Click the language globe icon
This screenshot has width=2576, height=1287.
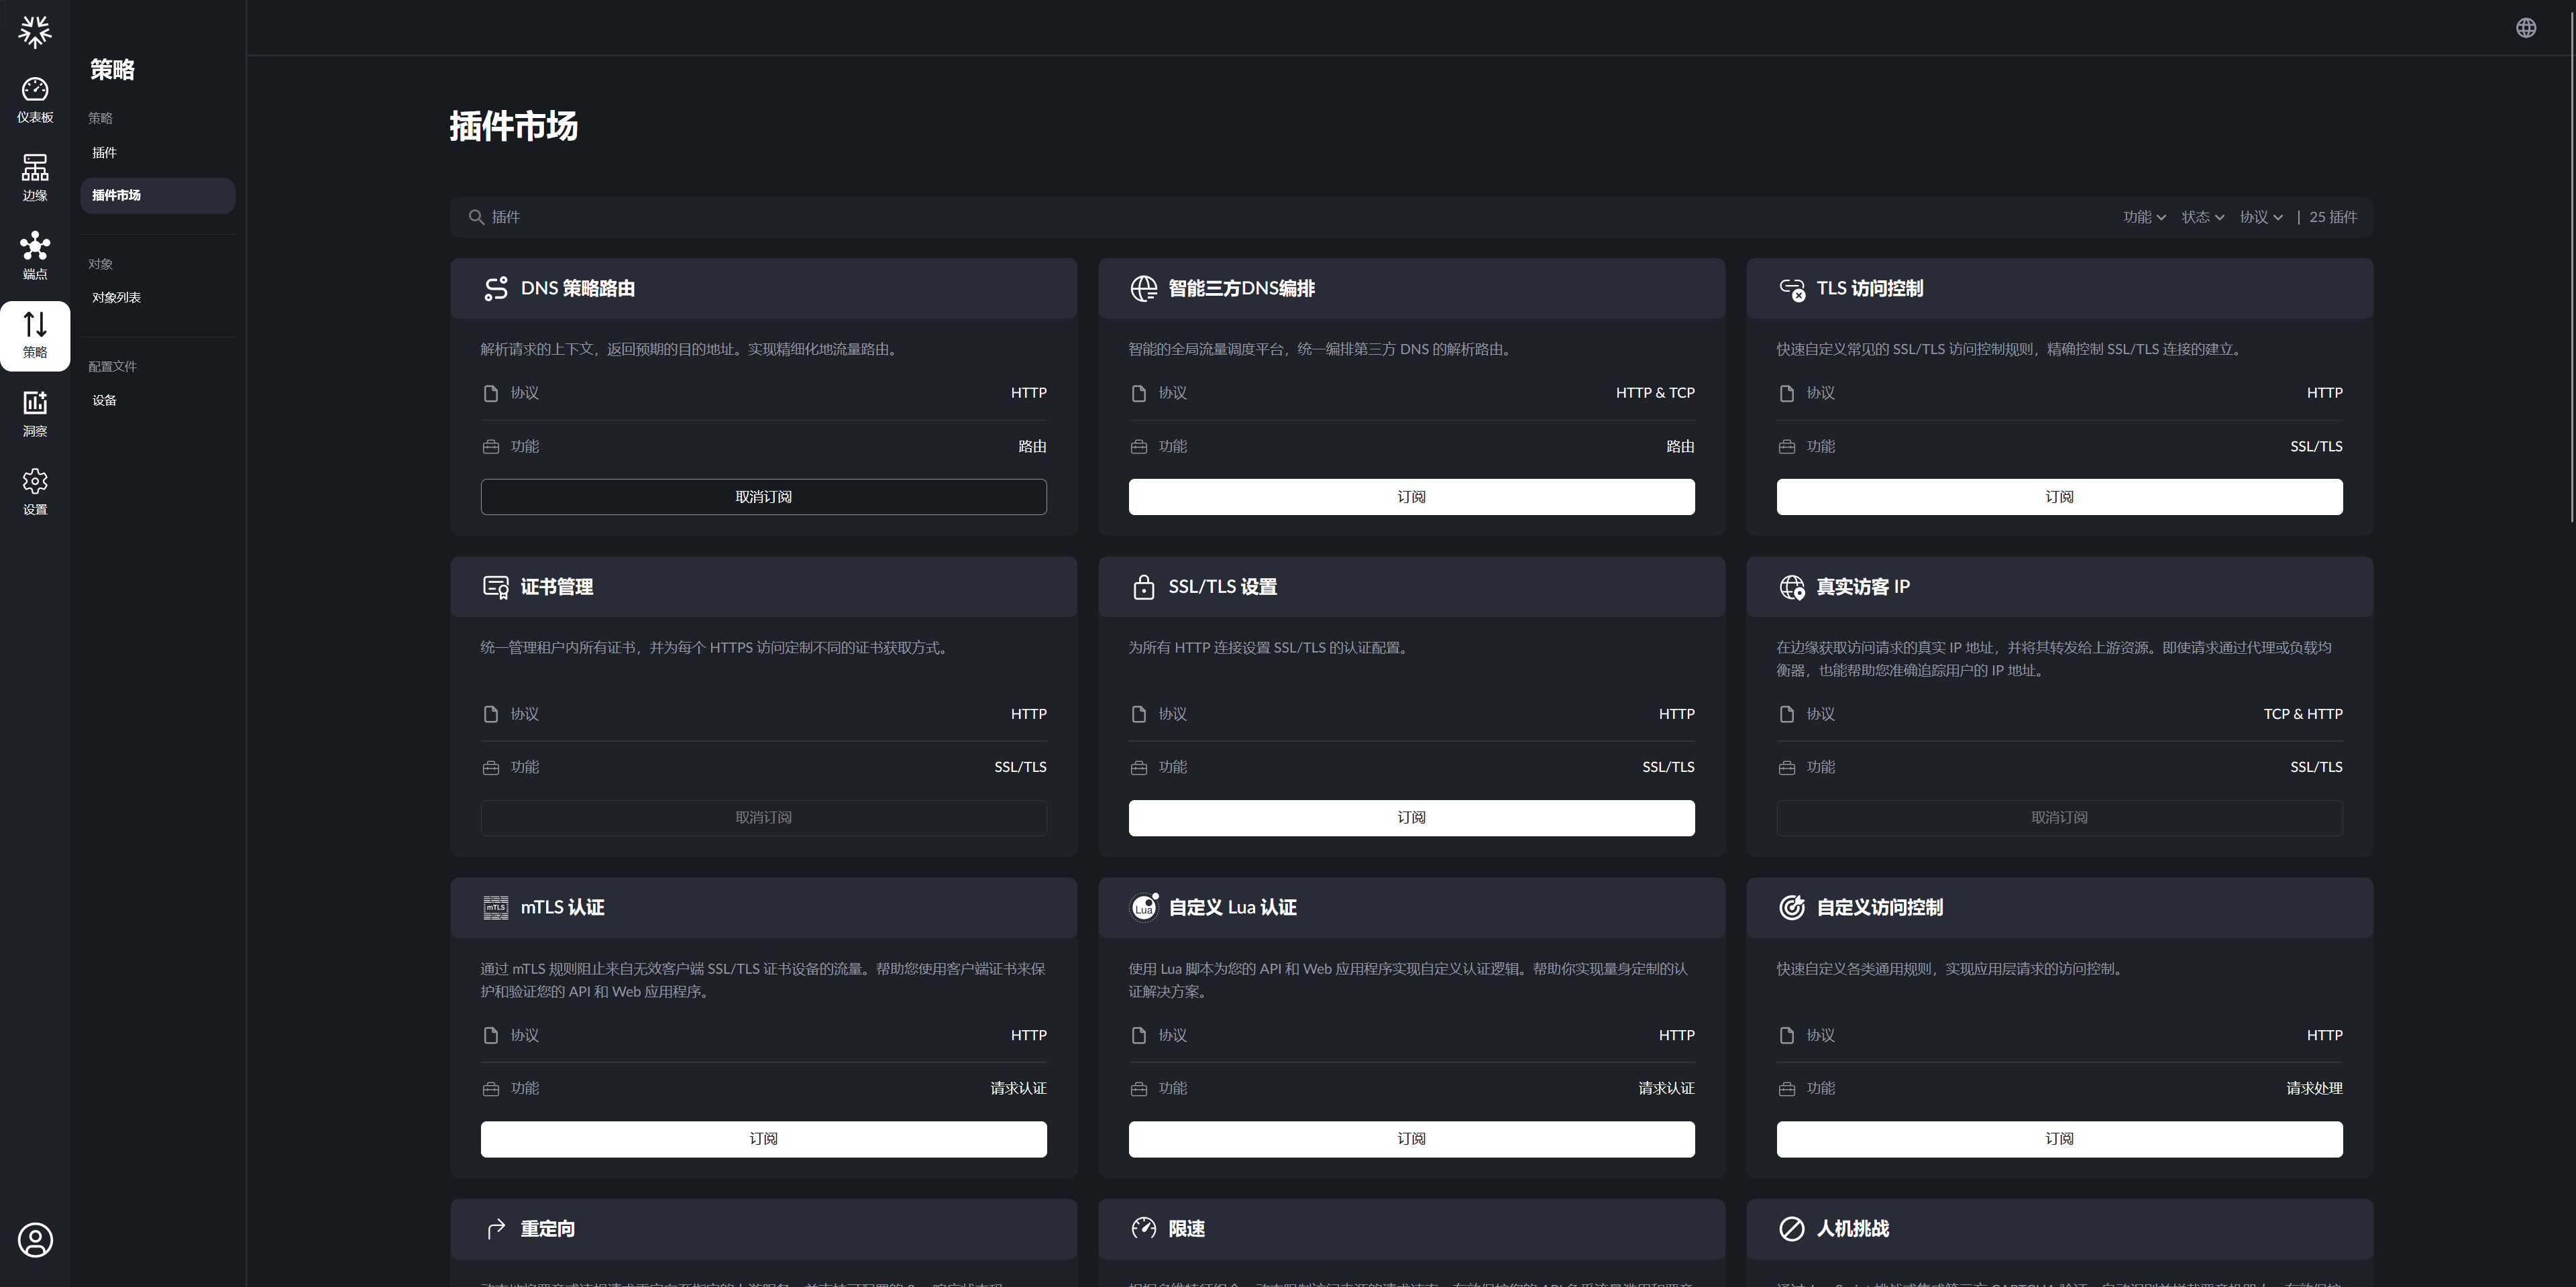[x=2526, y=28]
